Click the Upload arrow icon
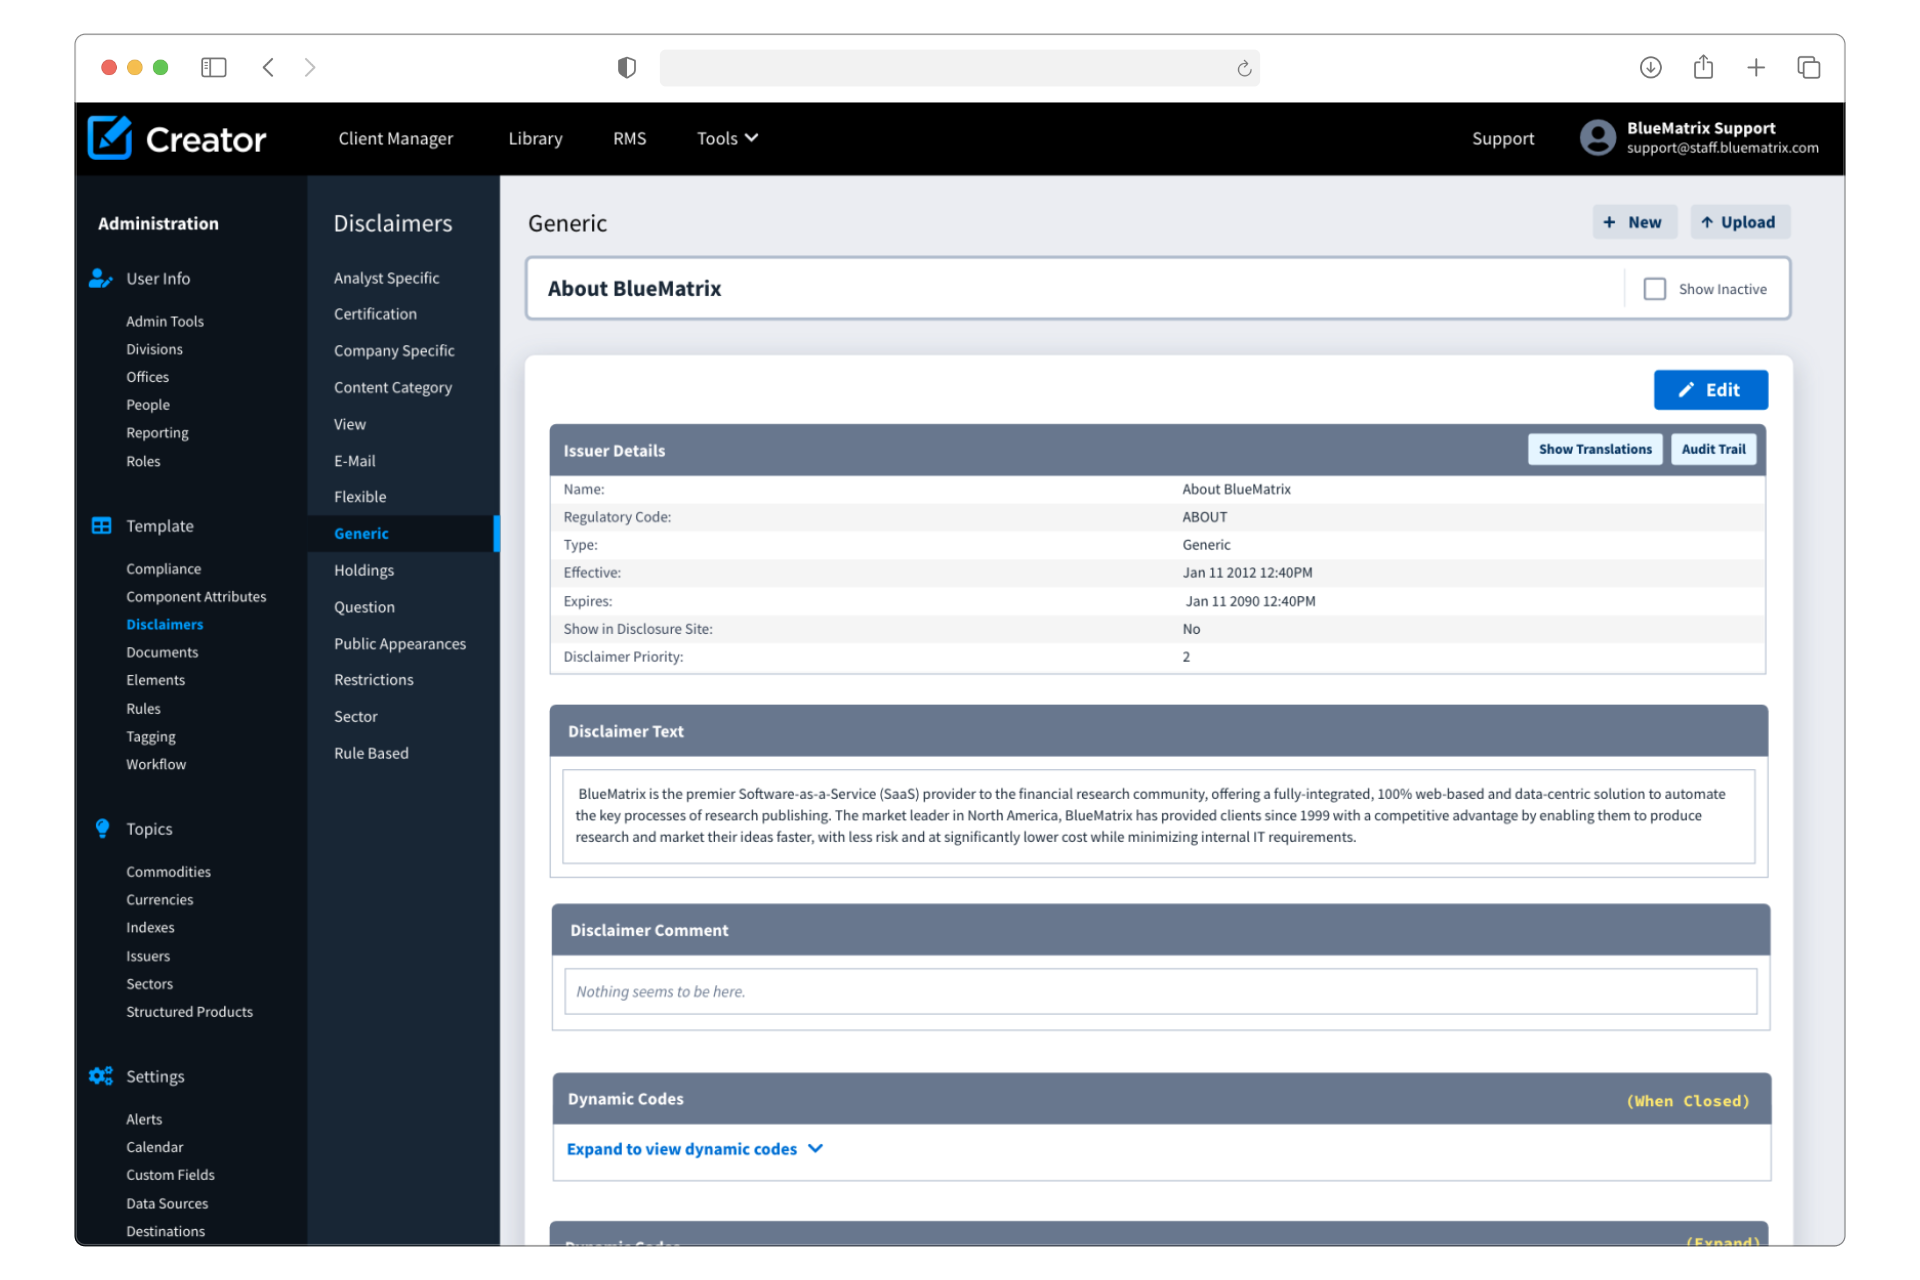1920x1280 pixels. [1706, 222]
